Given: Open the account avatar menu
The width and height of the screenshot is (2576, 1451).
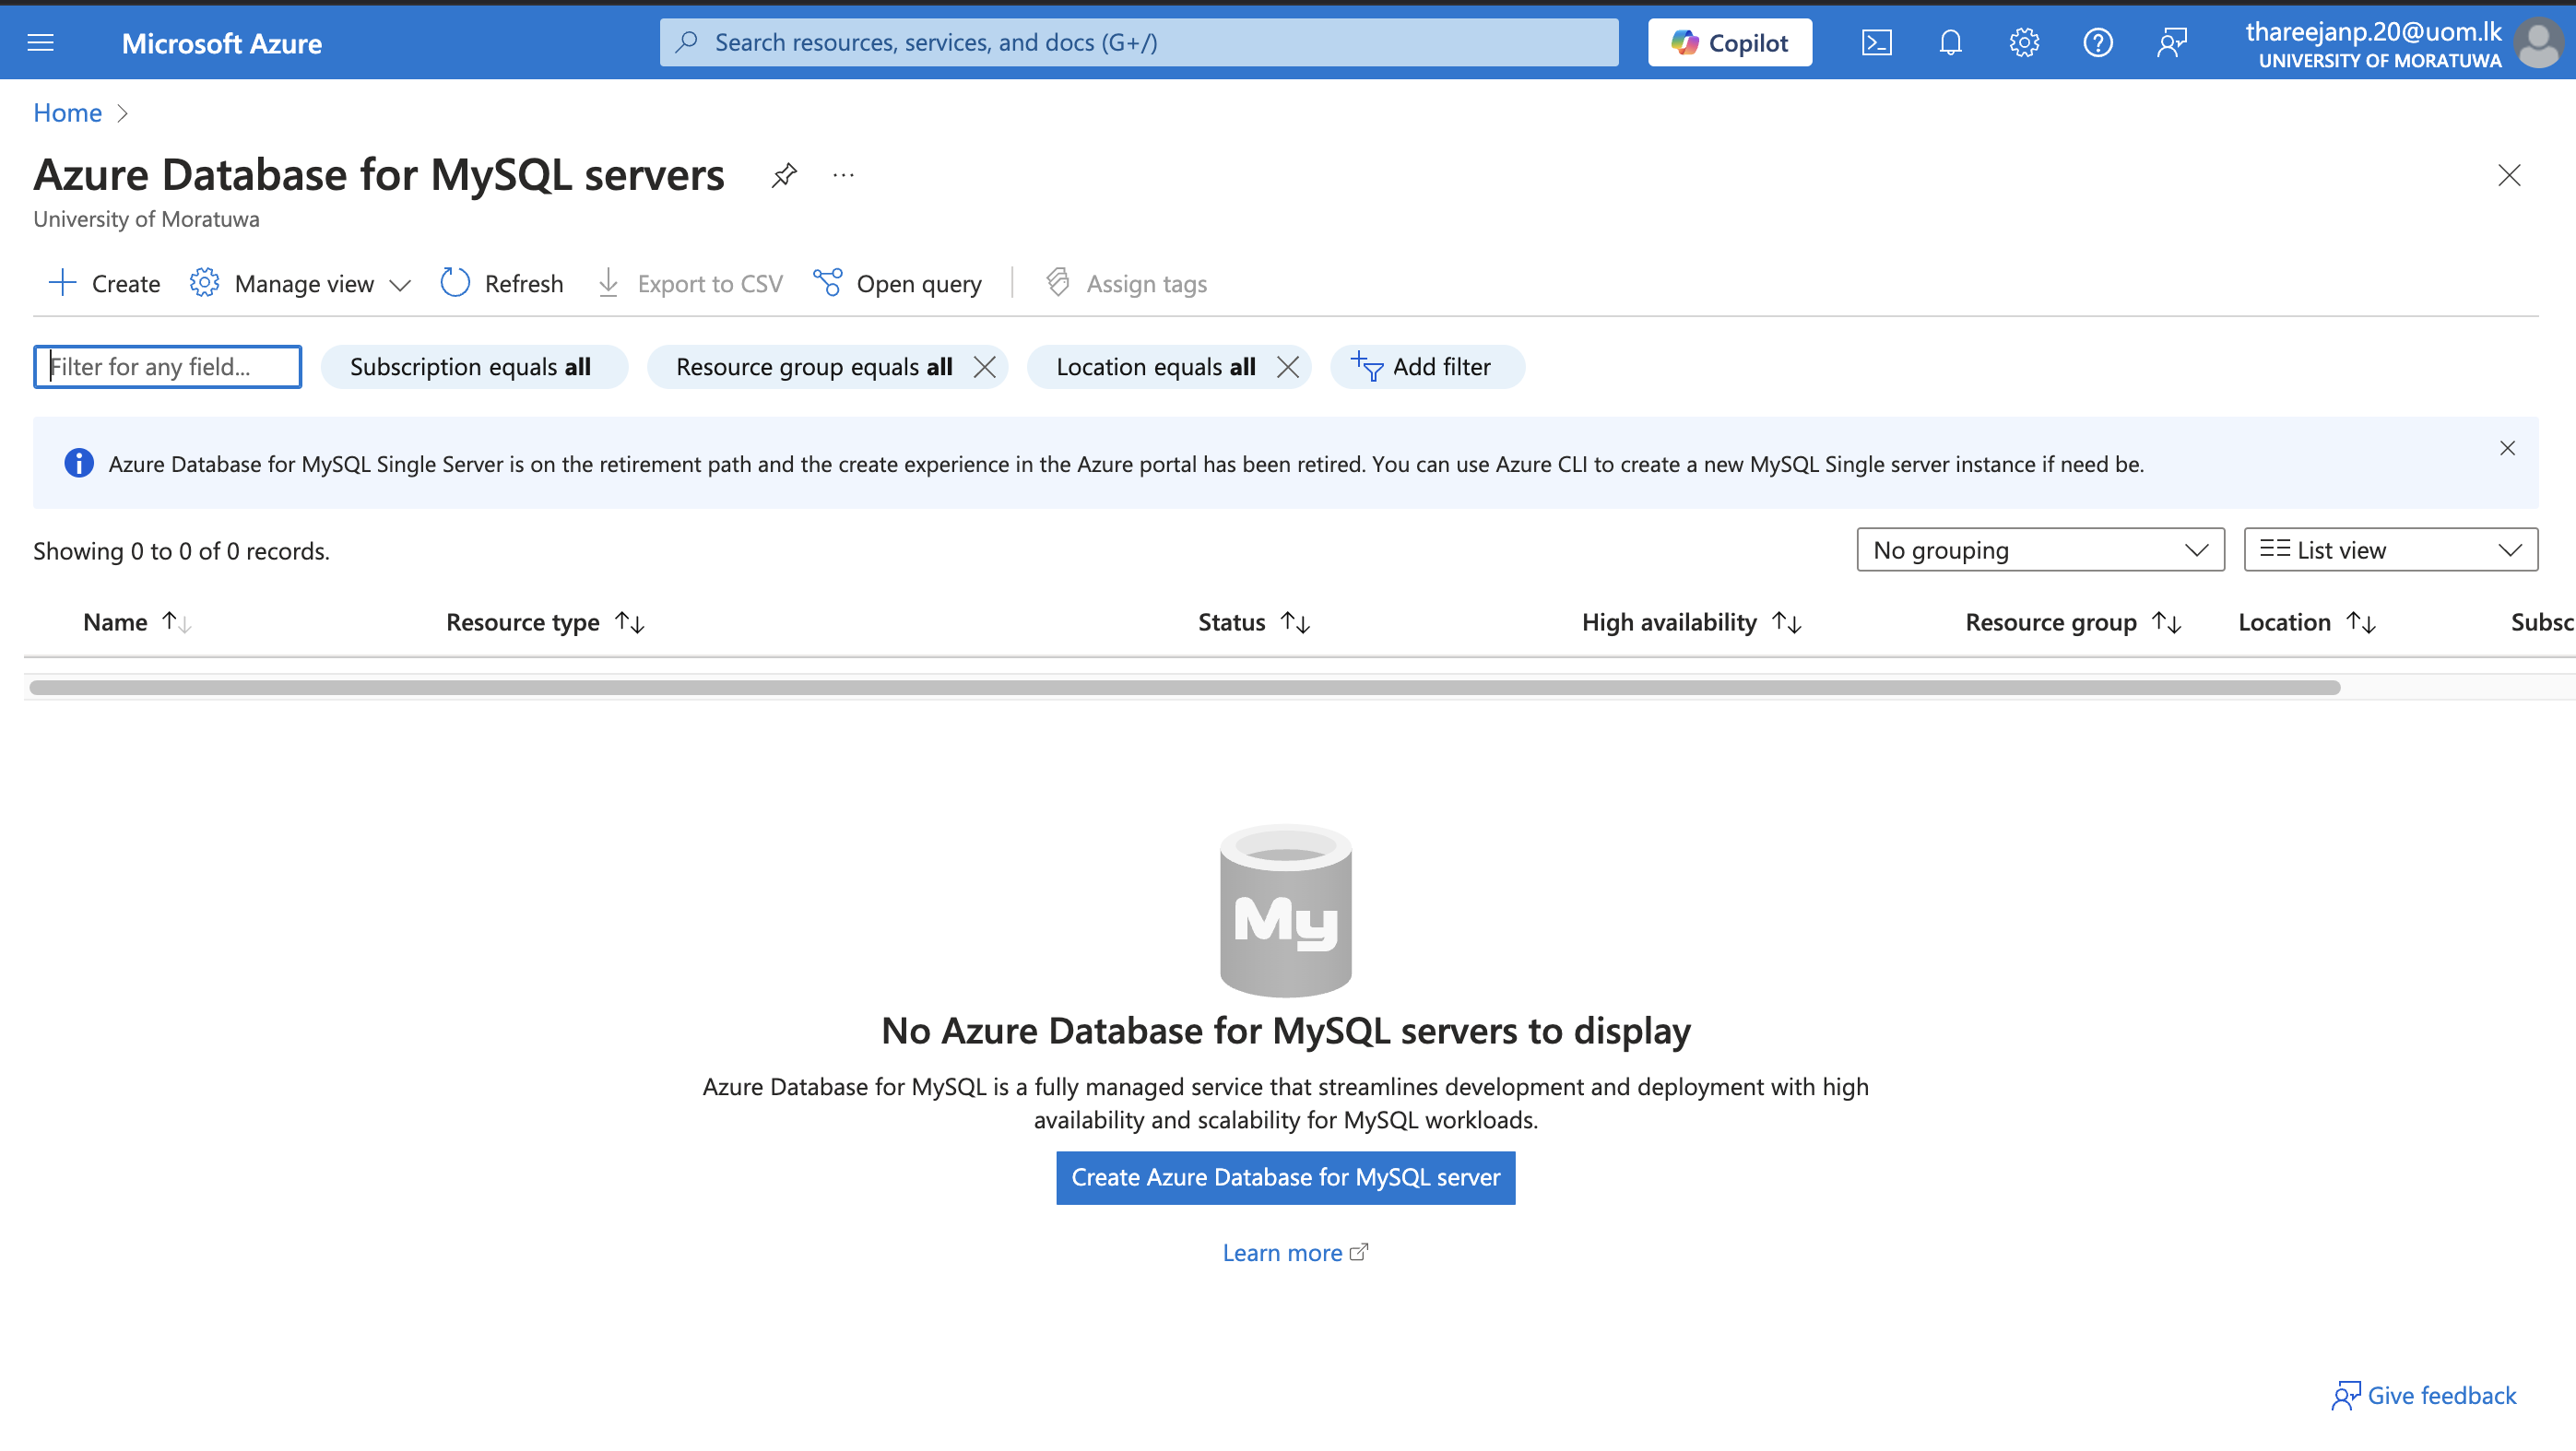Looking at the screenshot, I should click(2538, 43).
